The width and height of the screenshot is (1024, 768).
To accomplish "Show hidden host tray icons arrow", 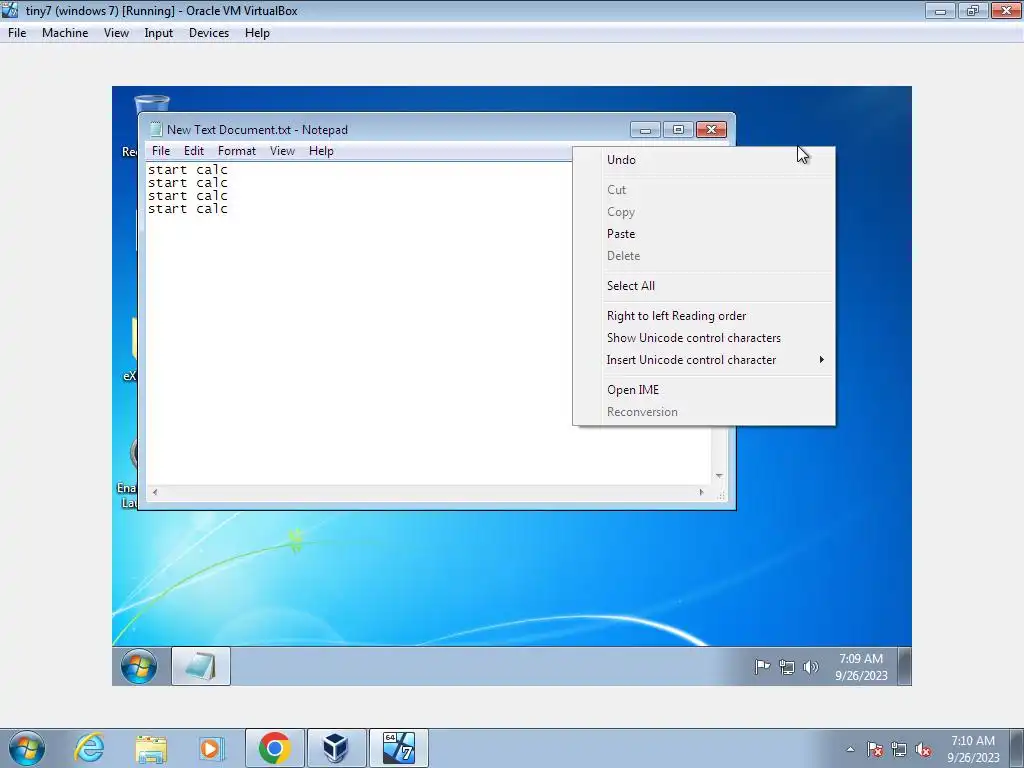I will (850, 749).
